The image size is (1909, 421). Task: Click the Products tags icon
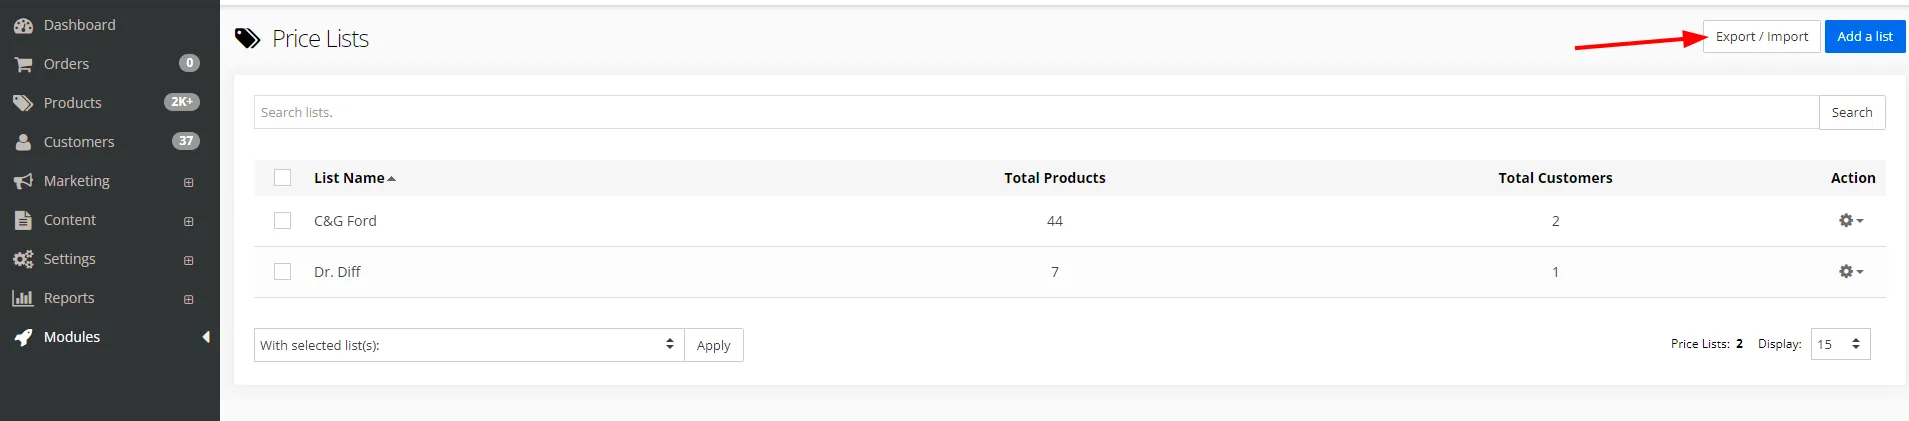tap(23, 103)
